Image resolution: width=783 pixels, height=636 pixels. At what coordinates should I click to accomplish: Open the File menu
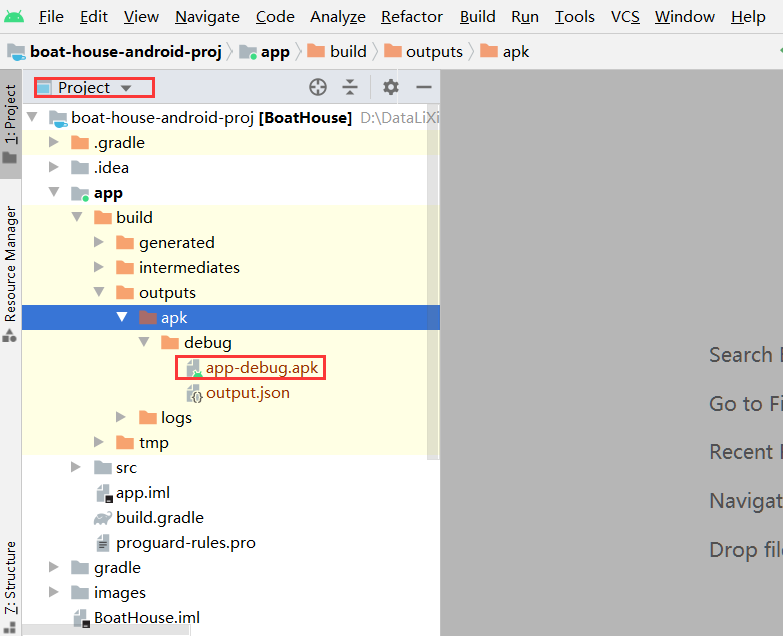(51, 17)
